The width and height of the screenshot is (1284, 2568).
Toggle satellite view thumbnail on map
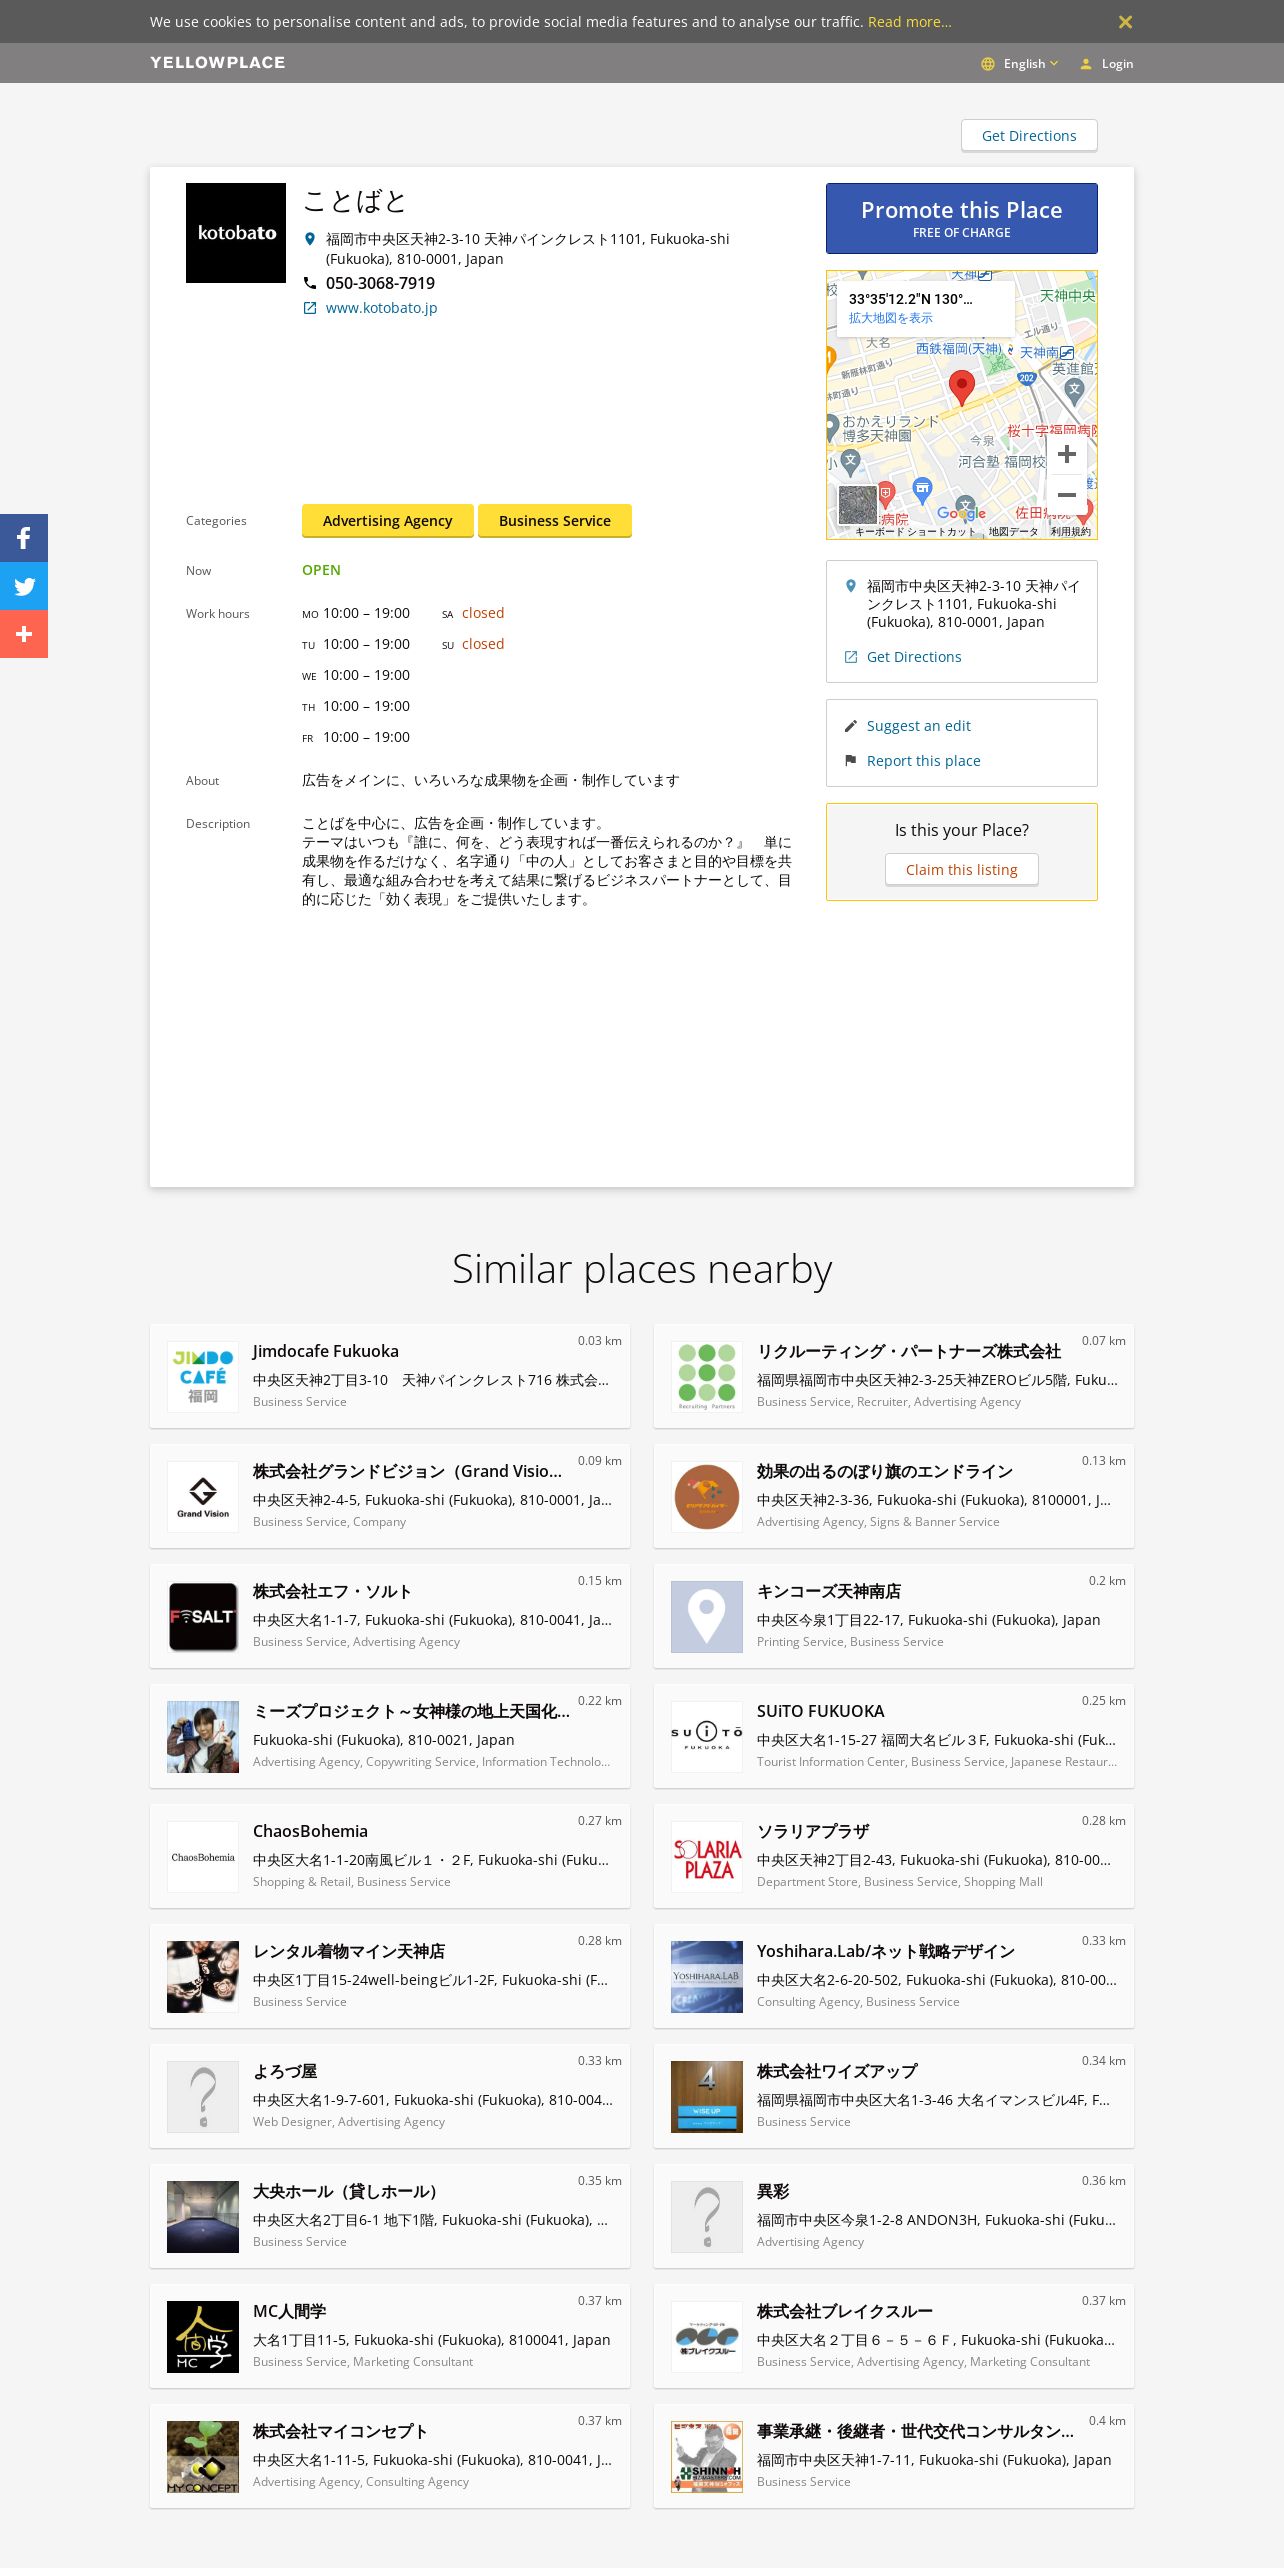click(857, 505)
